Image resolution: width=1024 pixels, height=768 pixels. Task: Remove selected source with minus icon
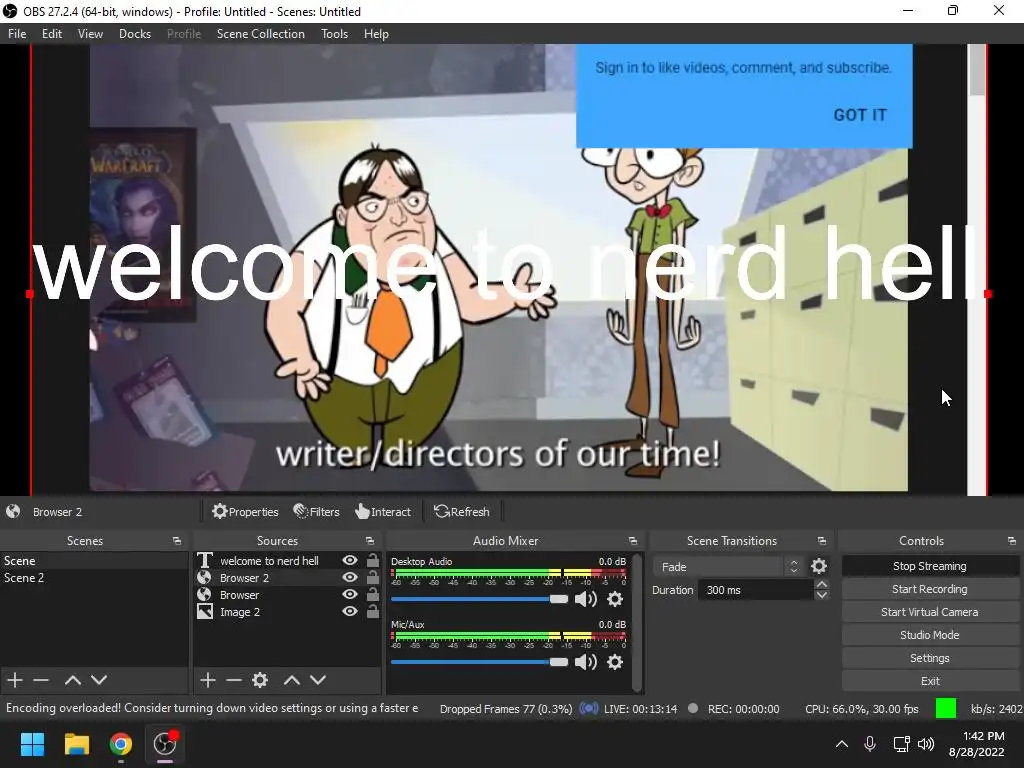point(234,680)
